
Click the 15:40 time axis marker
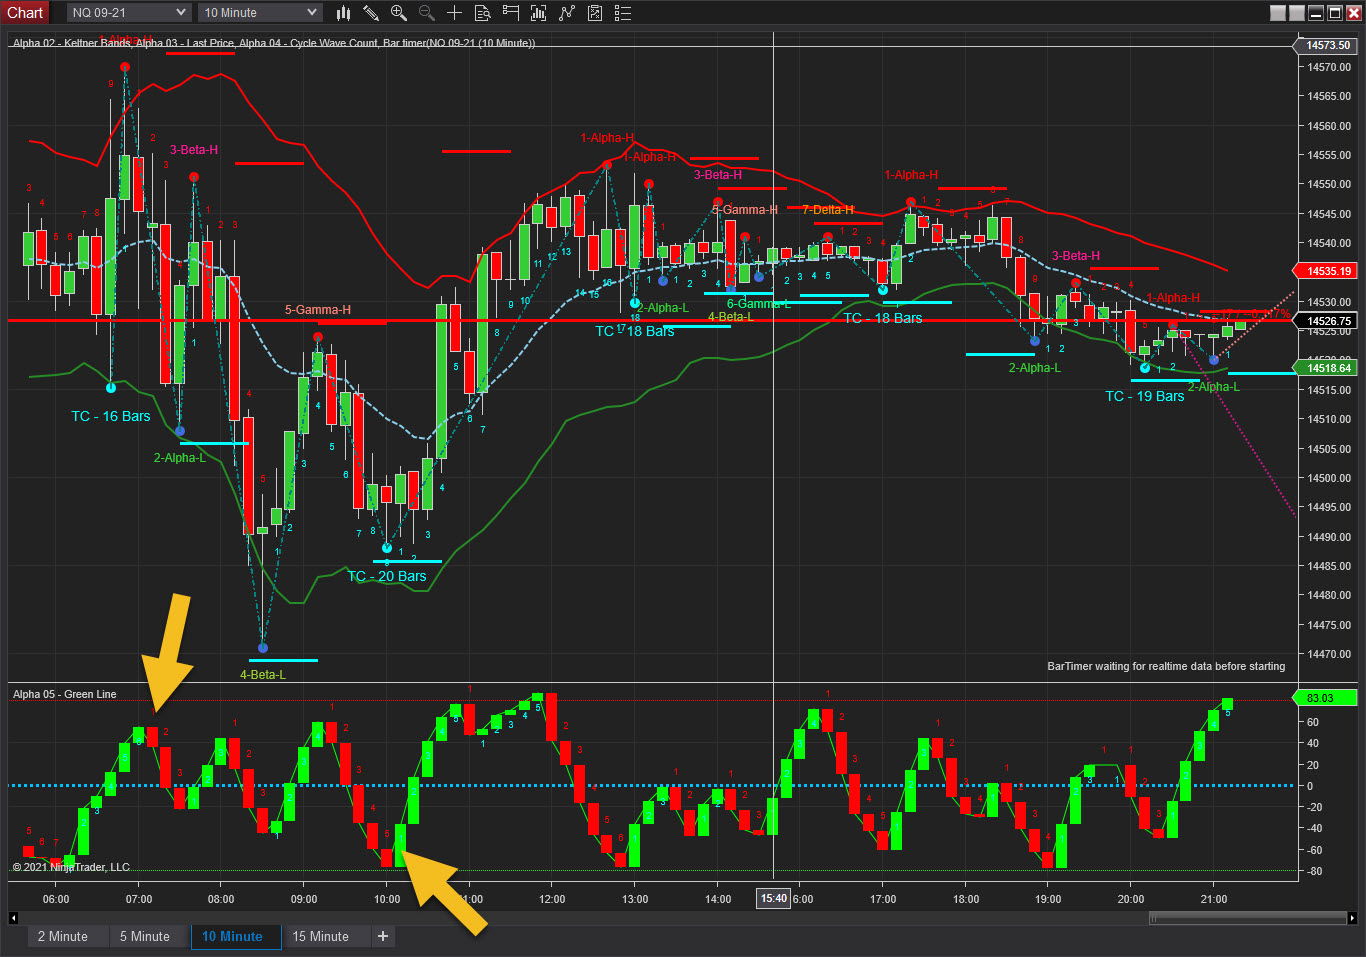pos(774,898)
